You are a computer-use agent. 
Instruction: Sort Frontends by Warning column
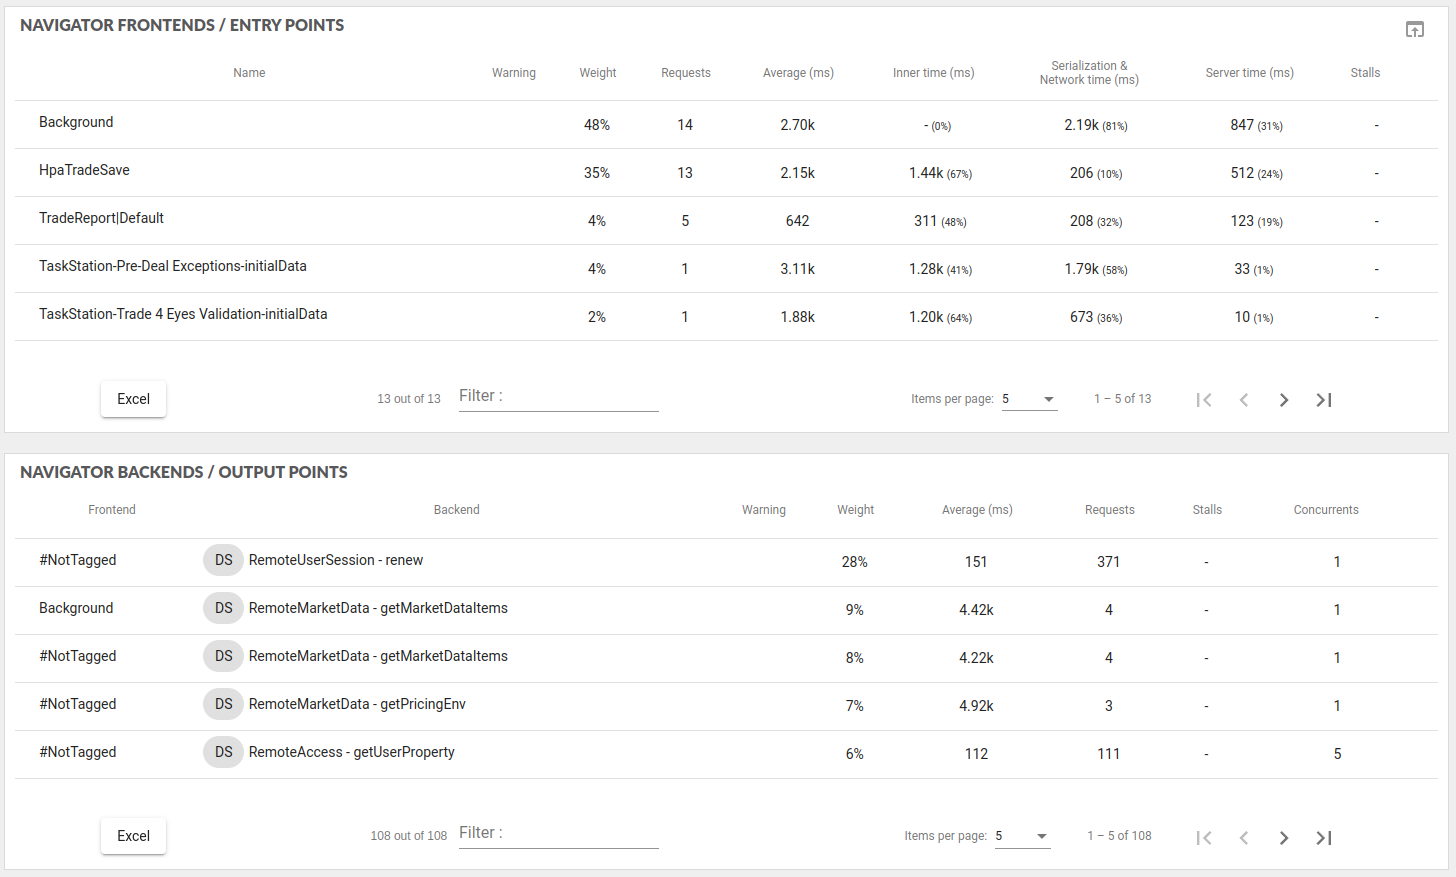tap(514, 73)
